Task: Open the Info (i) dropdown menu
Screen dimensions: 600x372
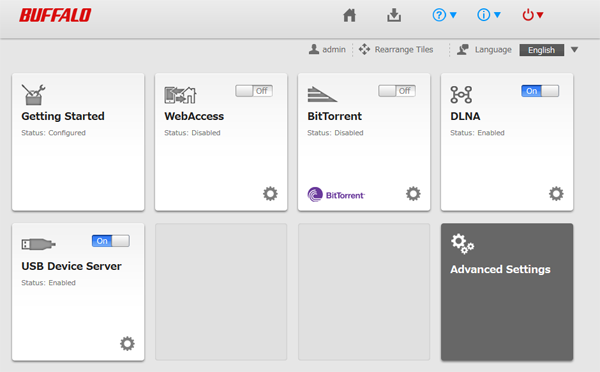Action: (489, 15)
